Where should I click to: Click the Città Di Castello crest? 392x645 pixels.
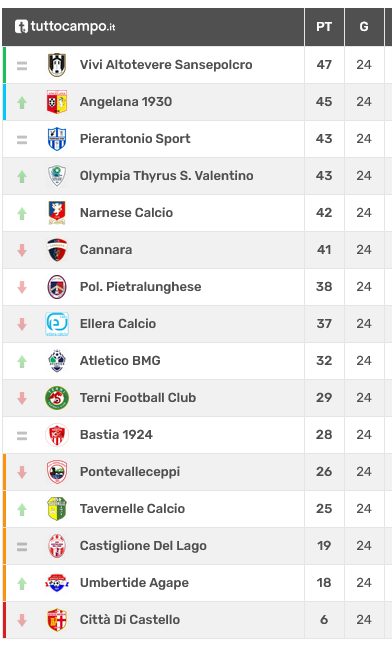57,620
